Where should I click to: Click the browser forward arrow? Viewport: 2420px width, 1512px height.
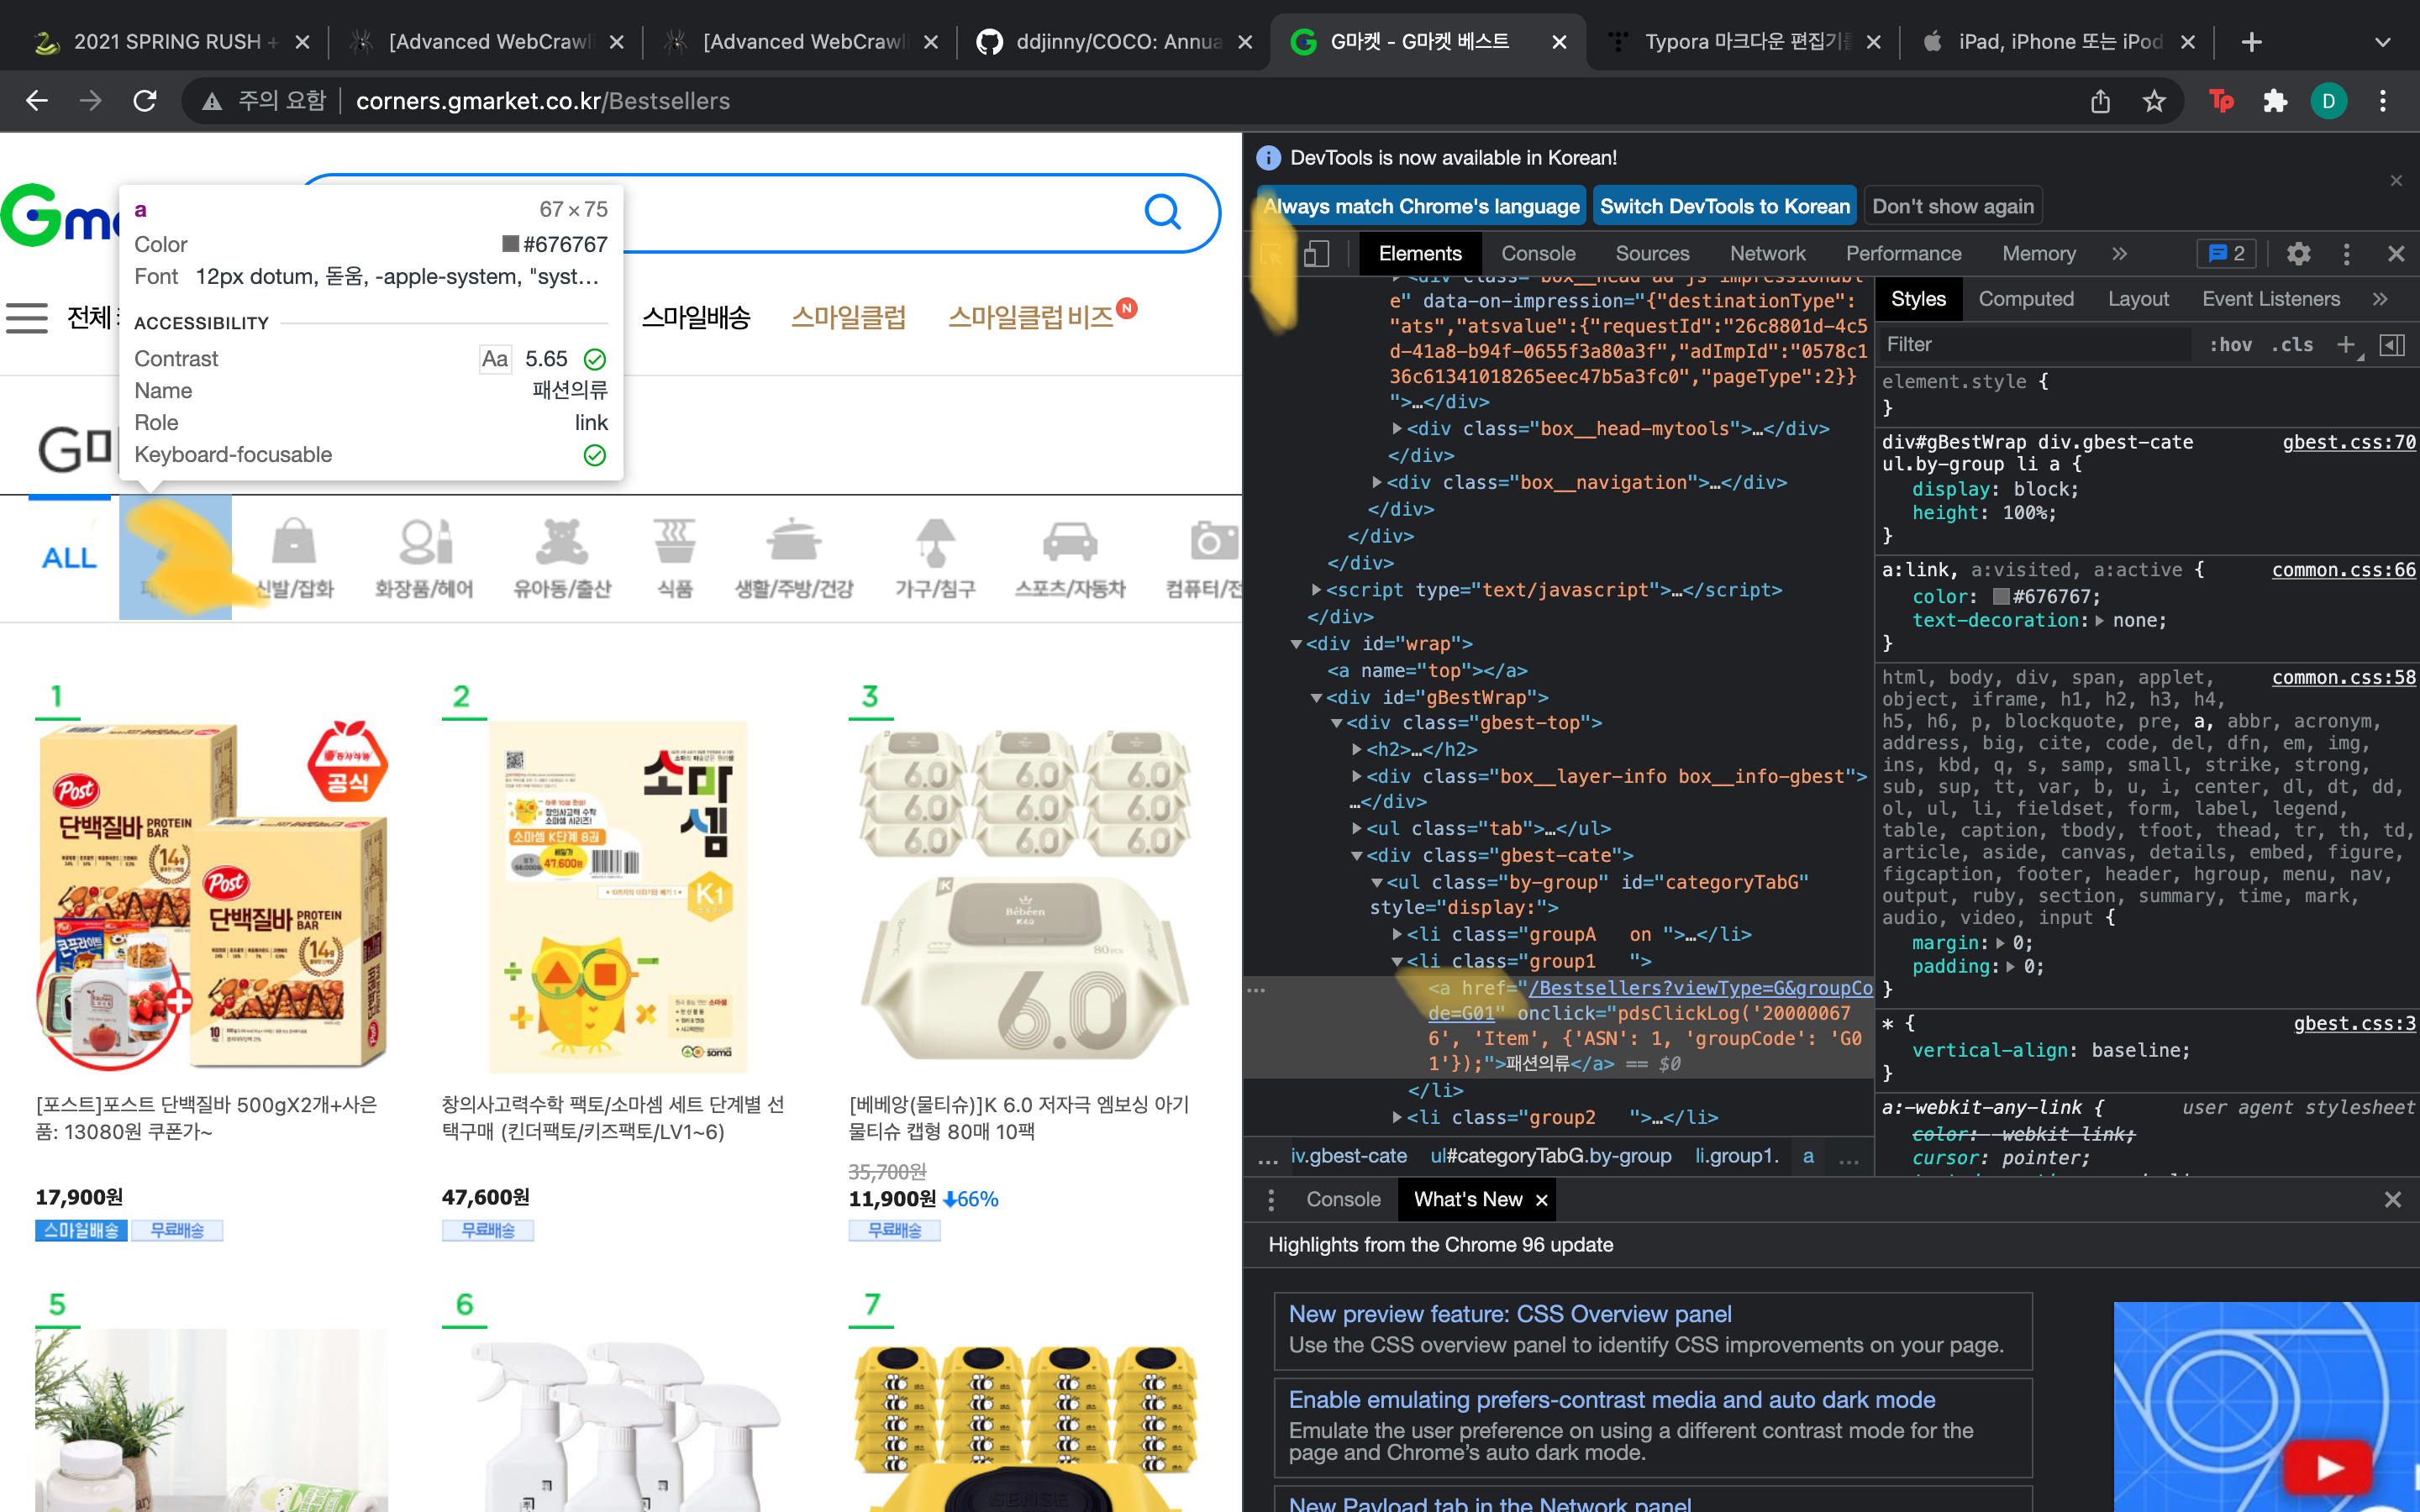tap(91, 101)
